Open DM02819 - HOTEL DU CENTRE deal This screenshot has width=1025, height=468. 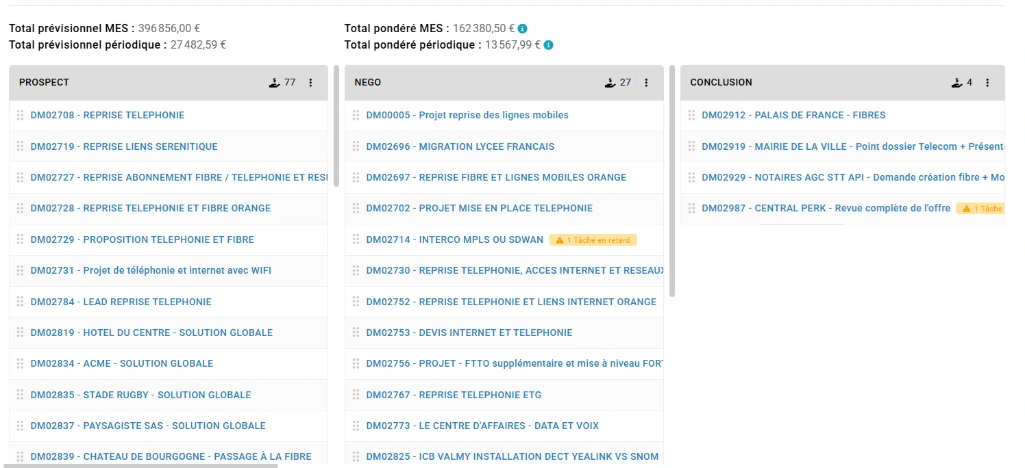[x=152, y=333]
